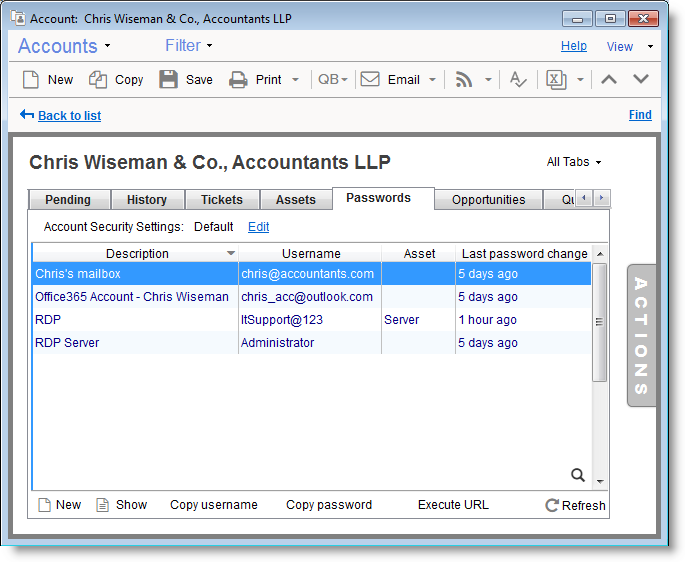This screenshot has width=685, height=562.
Task: Click the spell check icon
Action: point(517,80)
